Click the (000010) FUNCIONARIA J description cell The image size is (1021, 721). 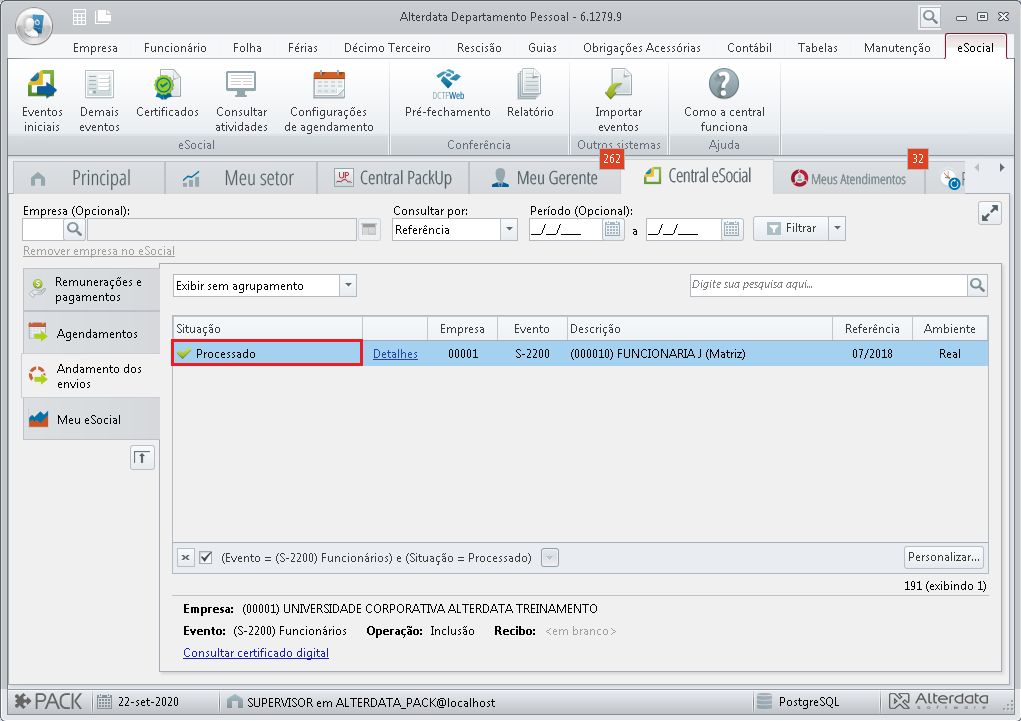coord(700,354)
